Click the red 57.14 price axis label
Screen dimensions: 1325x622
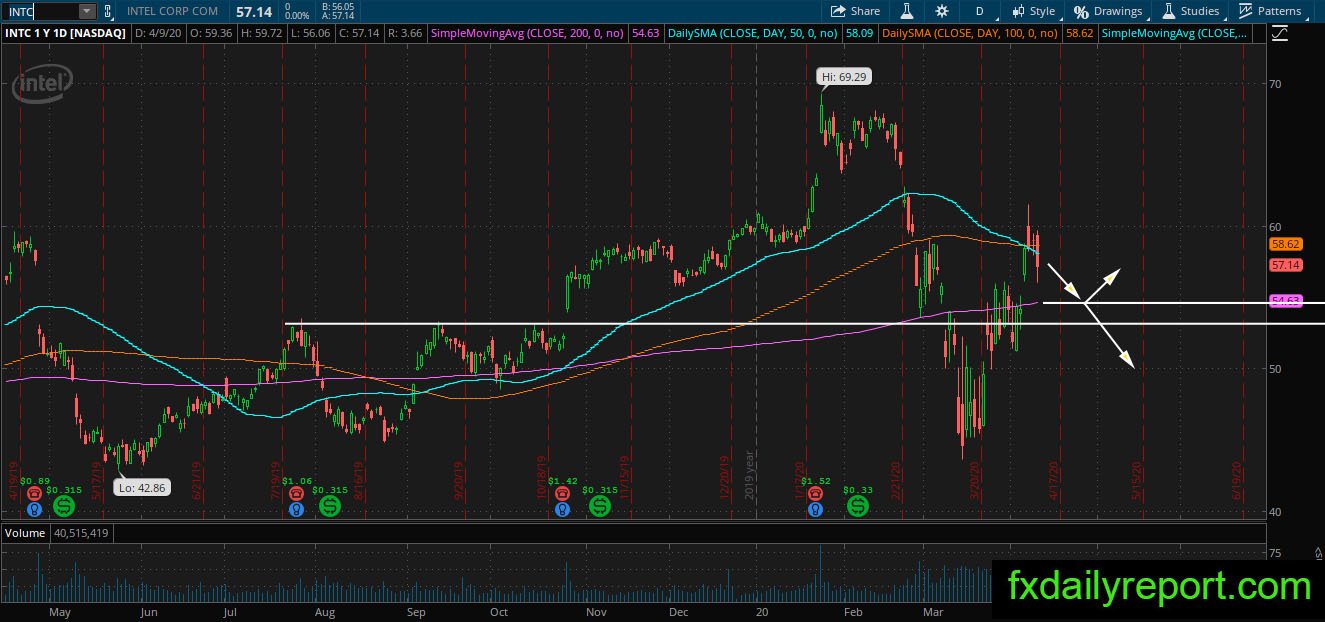pyautogui.click(x=1285, y=265)
